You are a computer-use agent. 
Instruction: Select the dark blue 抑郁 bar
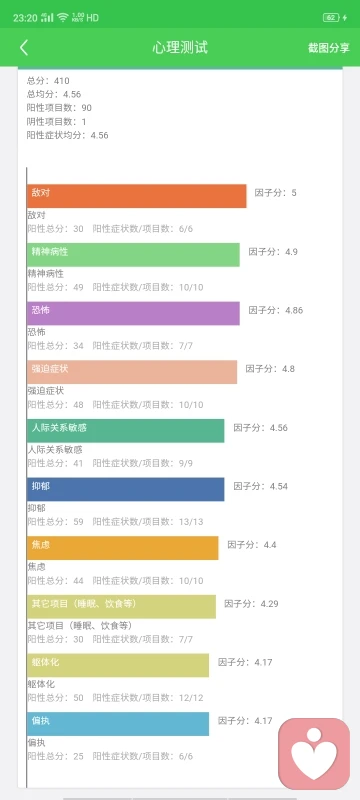click(125, 489)
